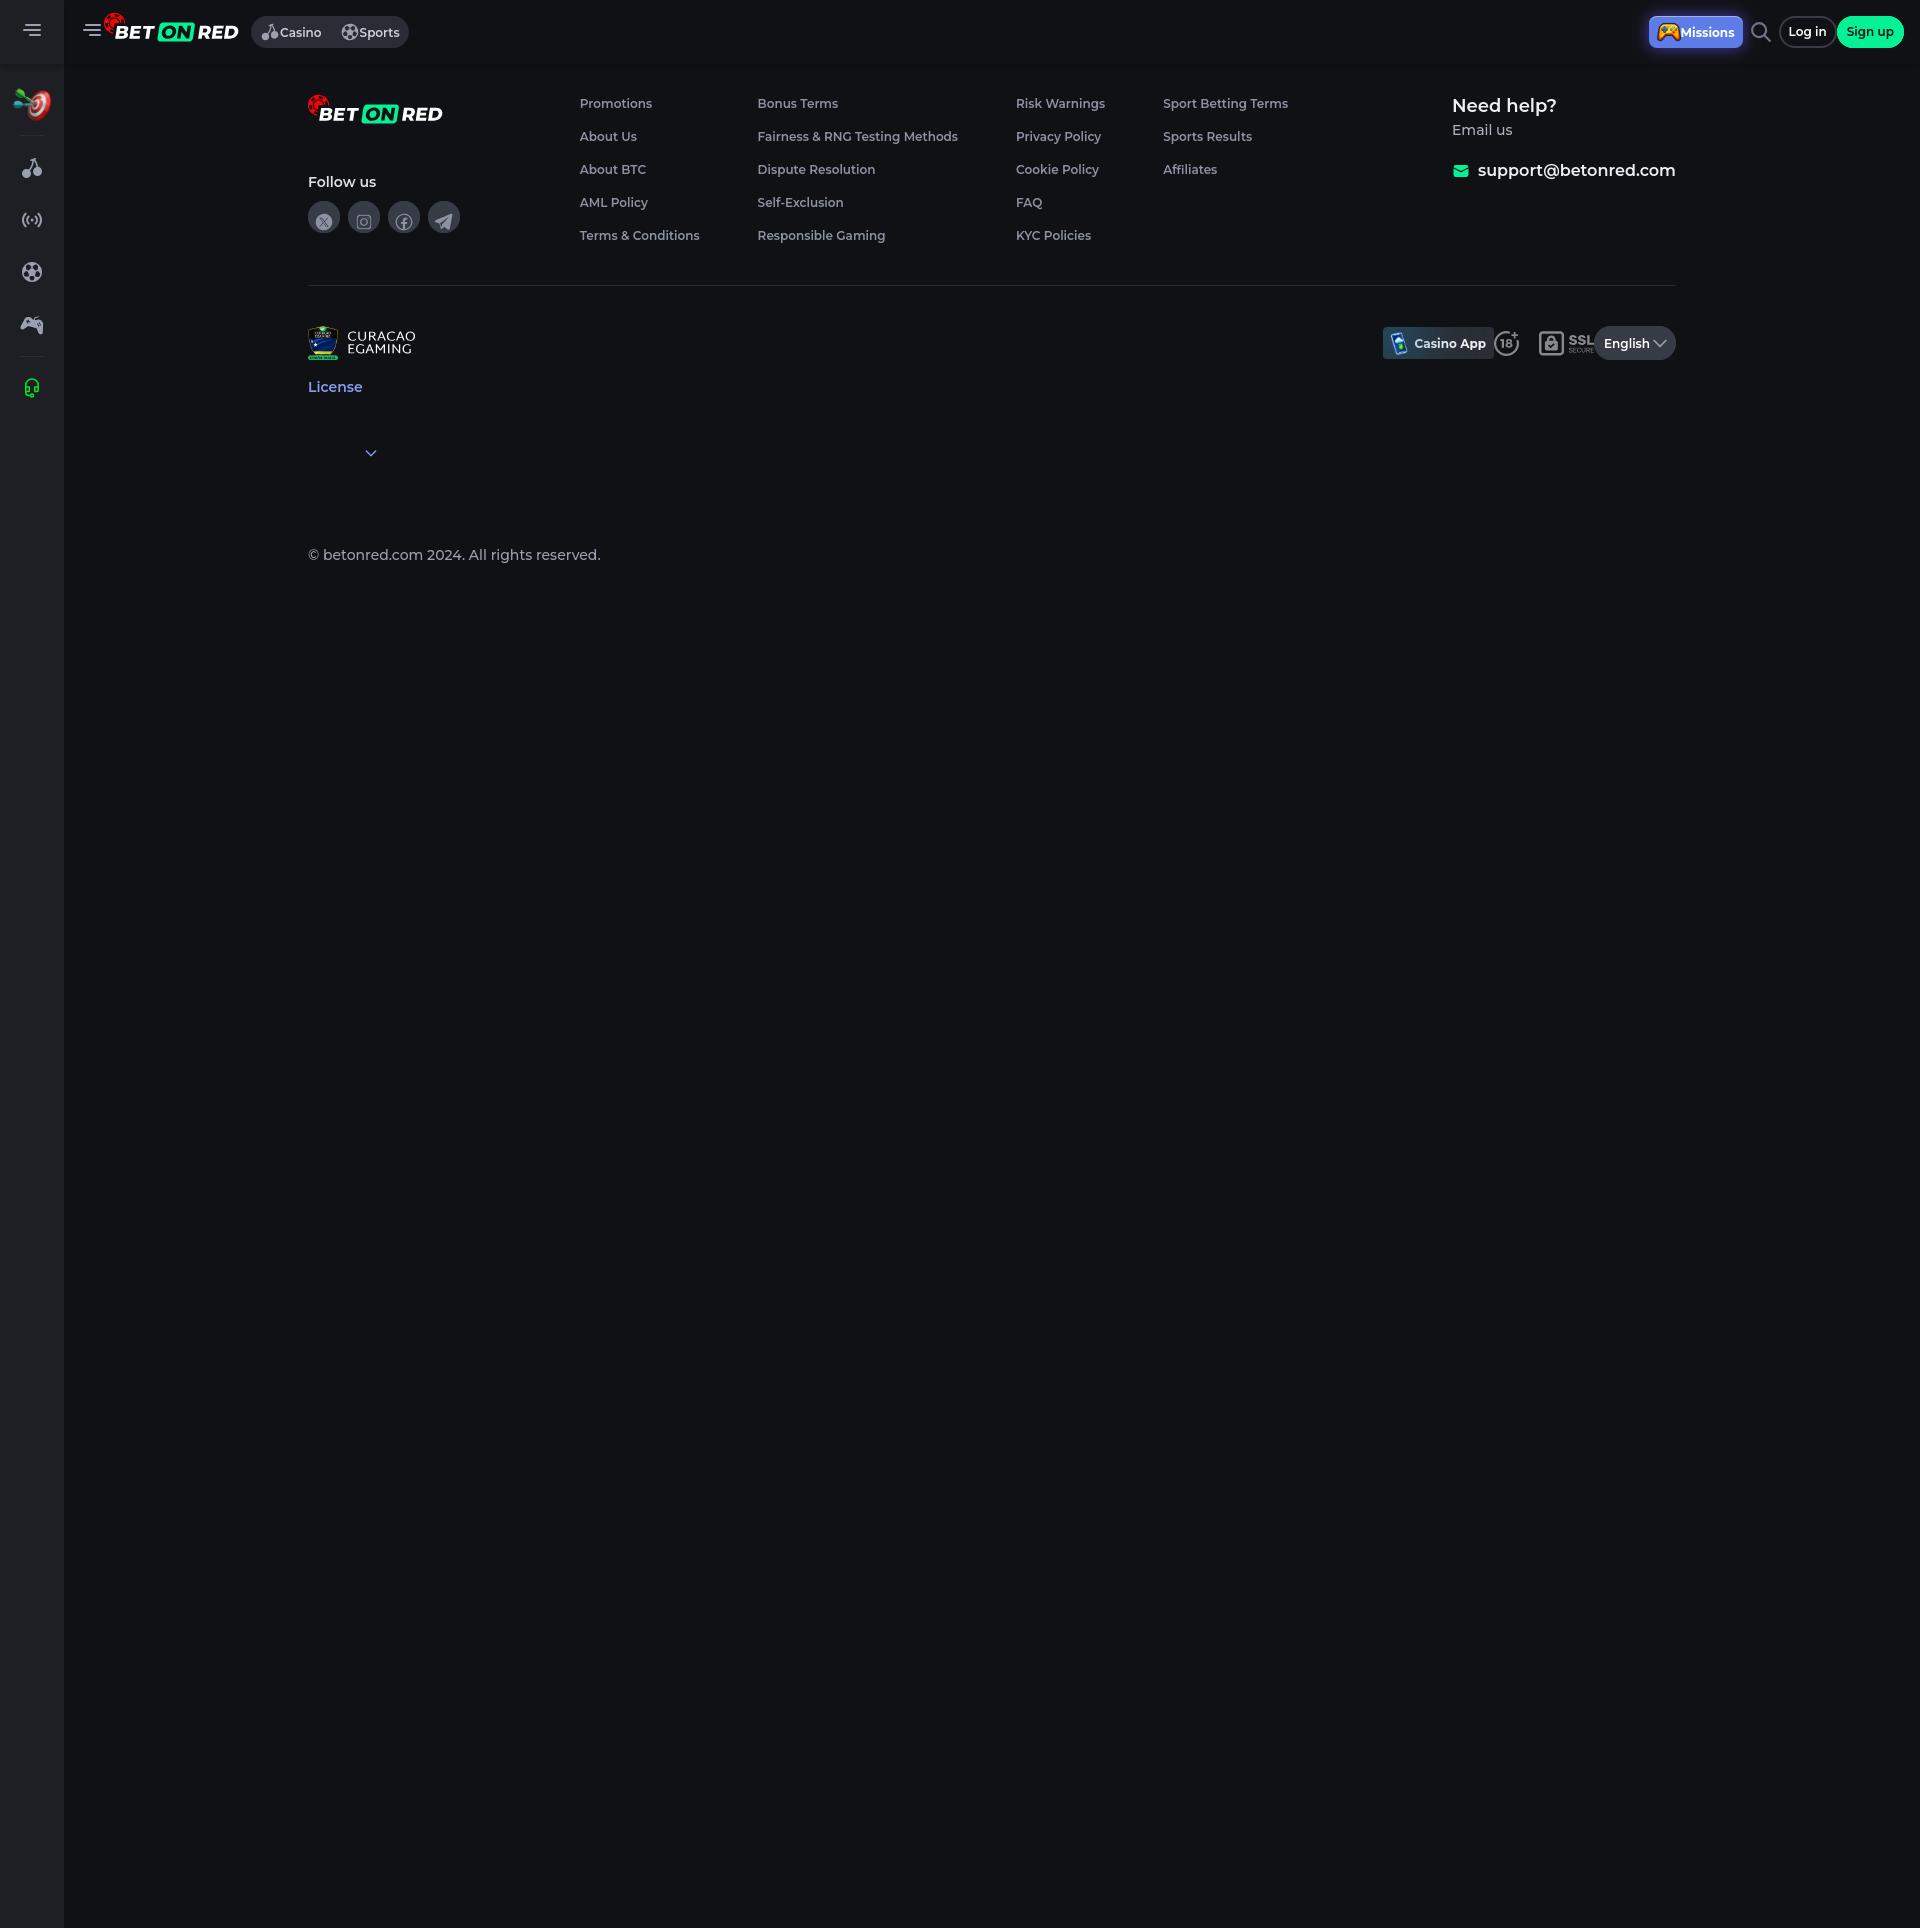Screen dimensions: 1920x1928
Task: Click the Log in button
Action: click(1806, 32)
